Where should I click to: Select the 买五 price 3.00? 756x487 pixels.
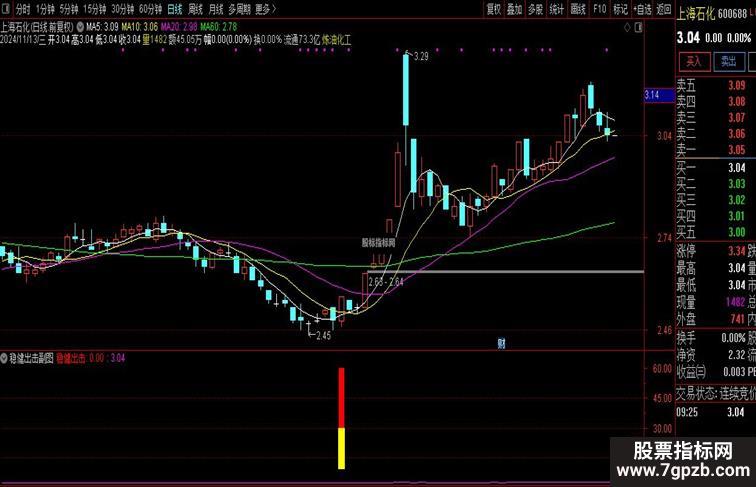(736, 231)
